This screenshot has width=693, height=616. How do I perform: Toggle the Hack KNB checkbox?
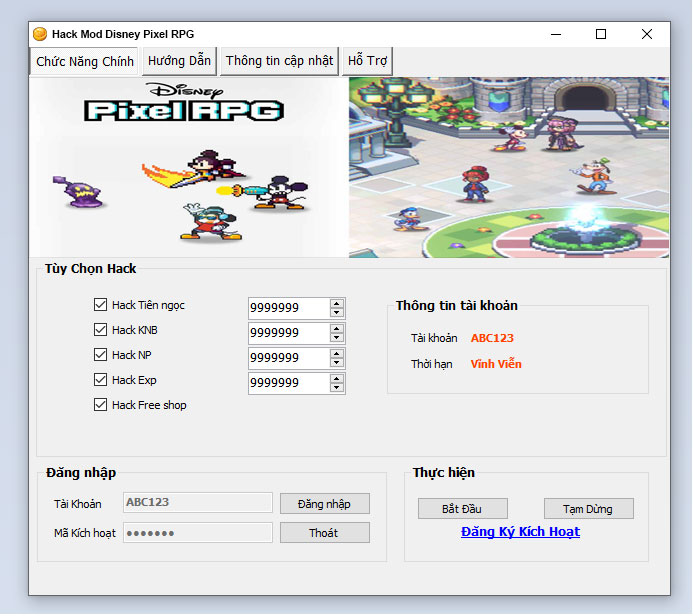(100, 330)
